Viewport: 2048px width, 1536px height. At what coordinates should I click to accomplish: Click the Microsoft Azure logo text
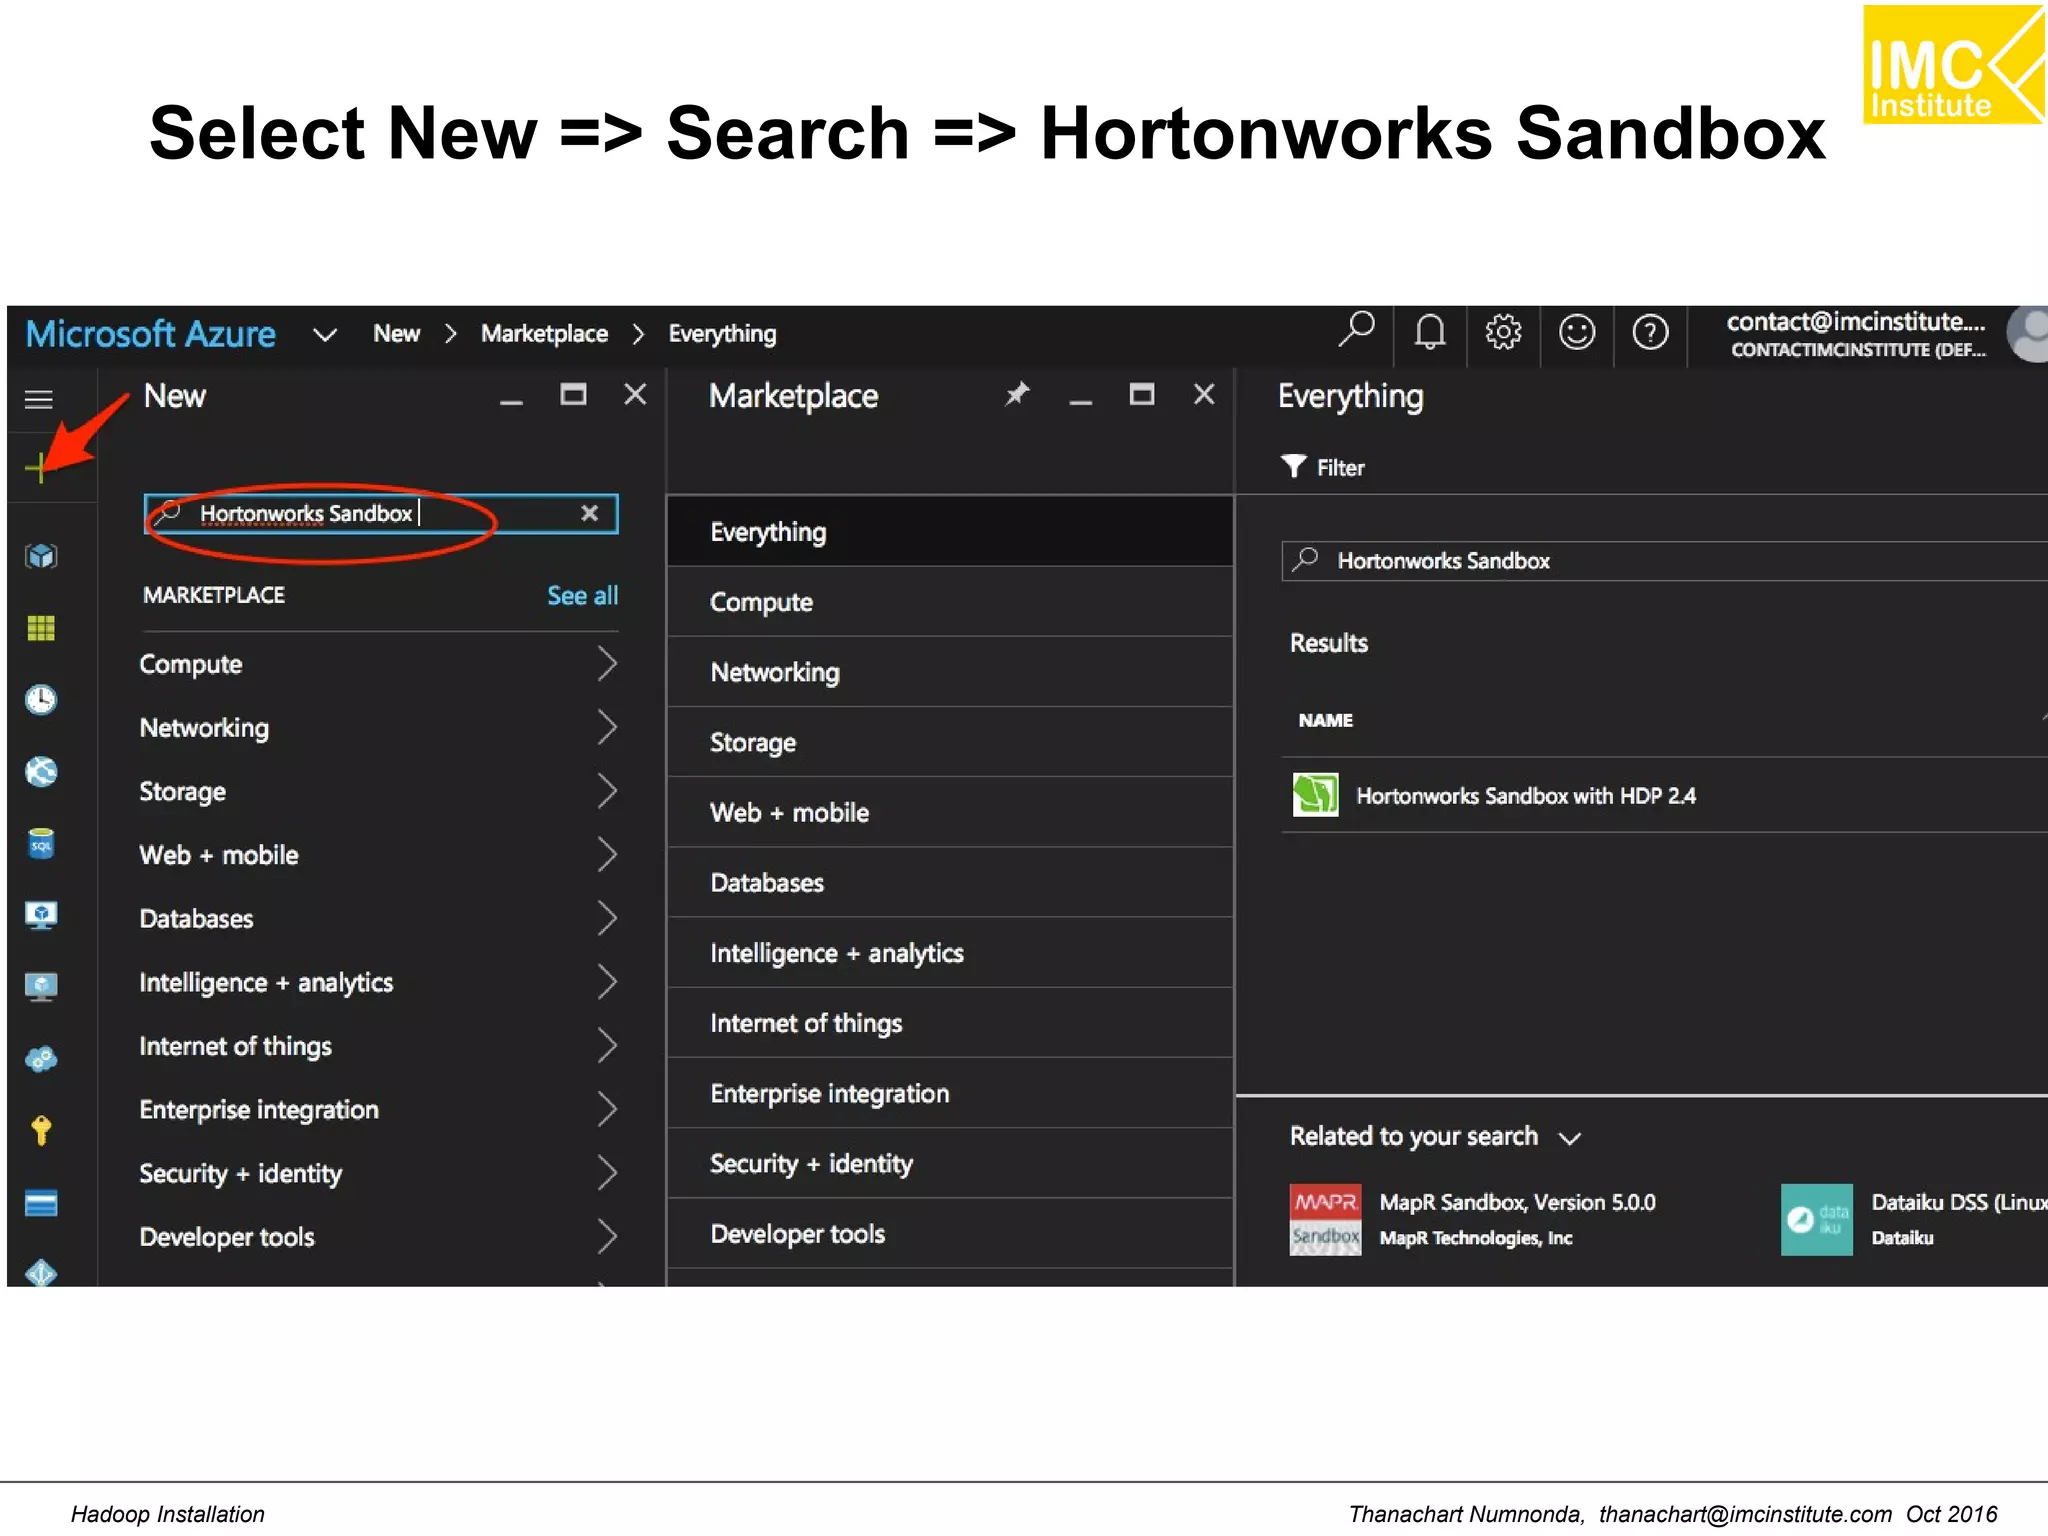coord(150,333)
